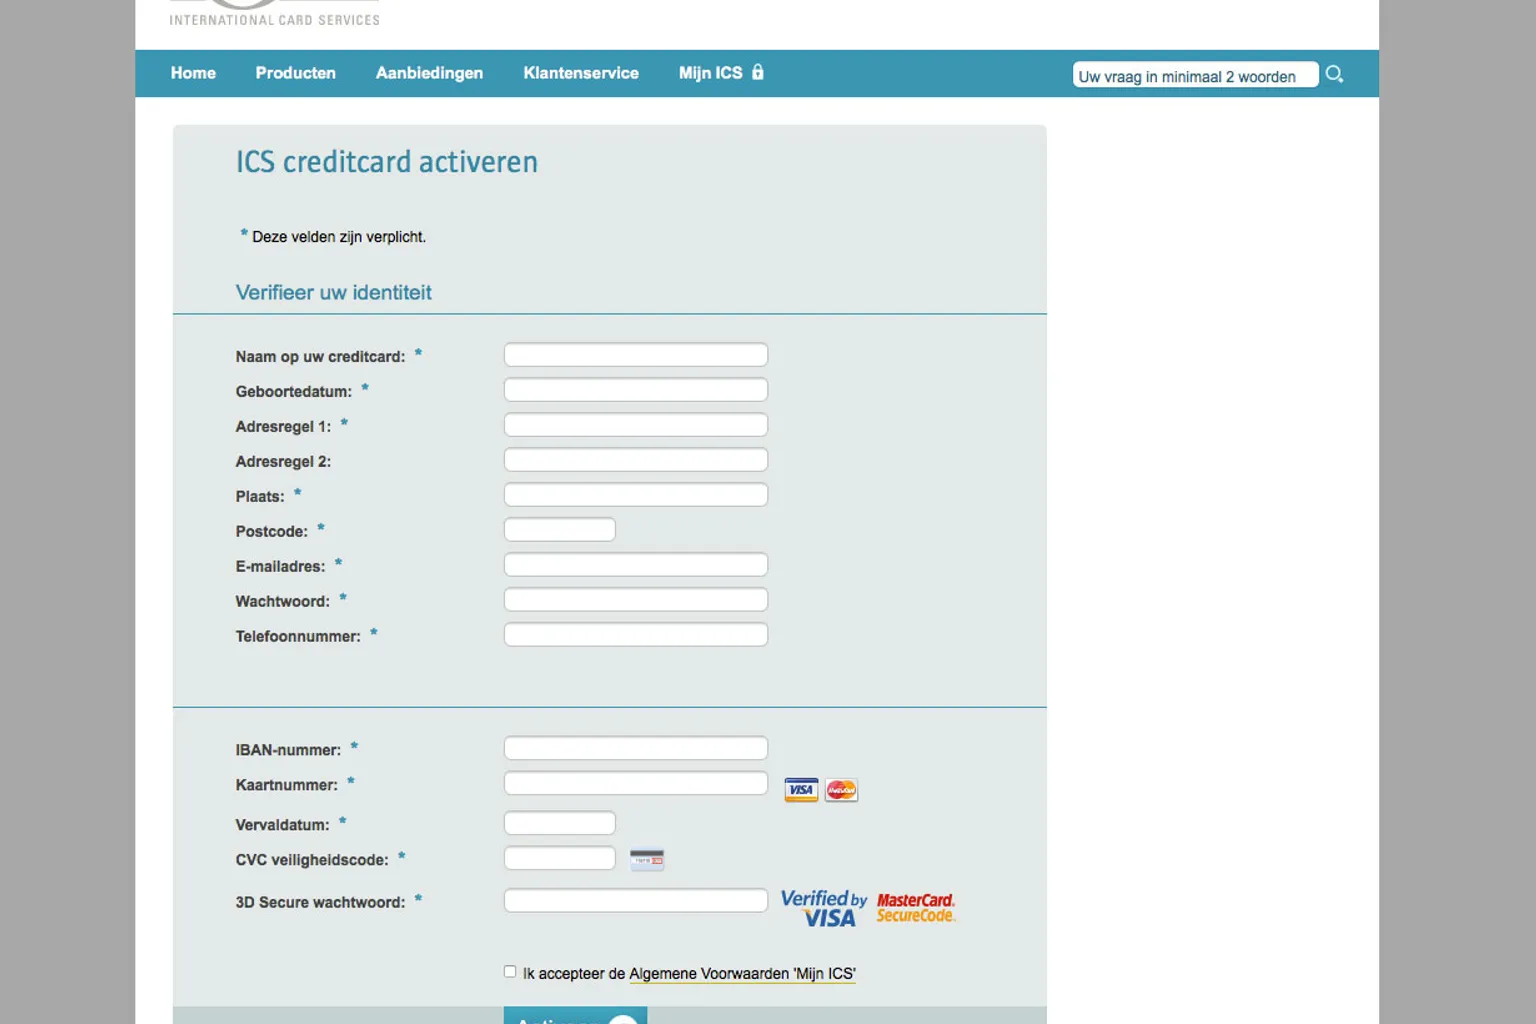Focus the 3D Secure wachtwoord field

point(635,901)
